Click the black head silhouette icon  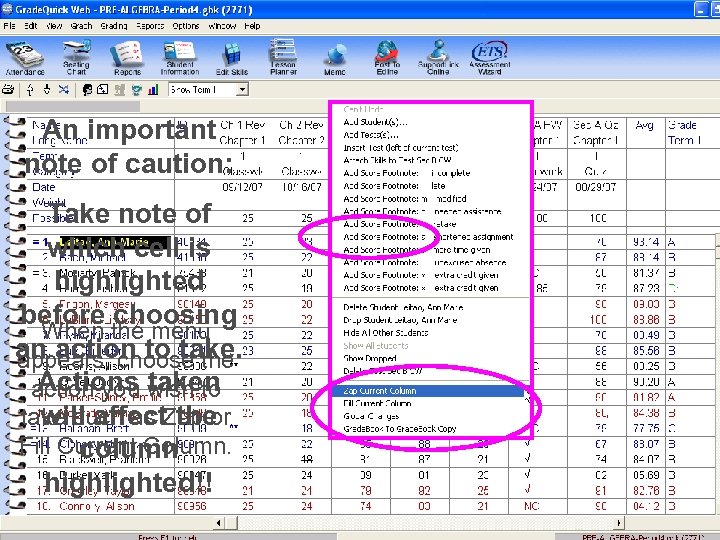(x=87, y=89)
